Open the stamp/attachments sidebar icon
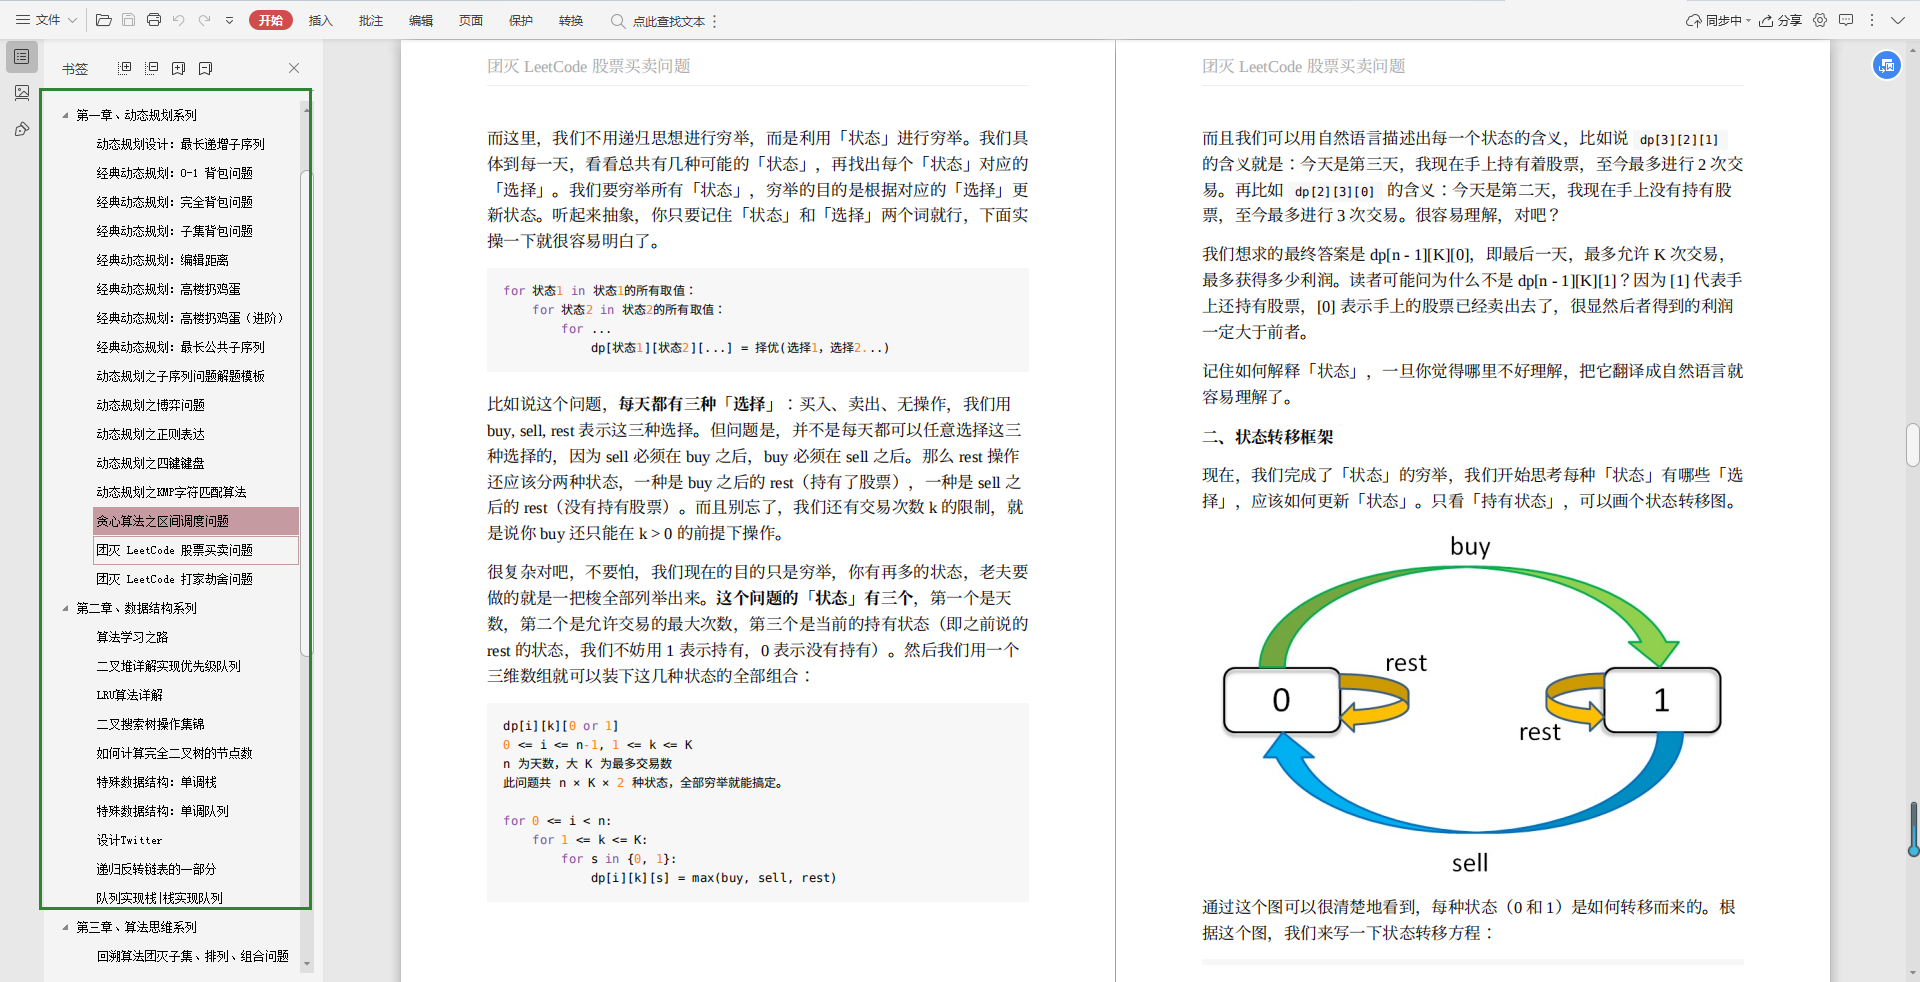This screenshot has width=1920, height=982. pyautogui.click(x=22, y=129)
